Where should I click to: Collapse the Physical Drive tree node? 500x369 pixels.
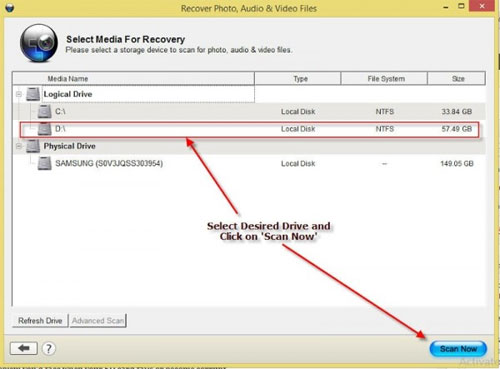coord(19,146)
